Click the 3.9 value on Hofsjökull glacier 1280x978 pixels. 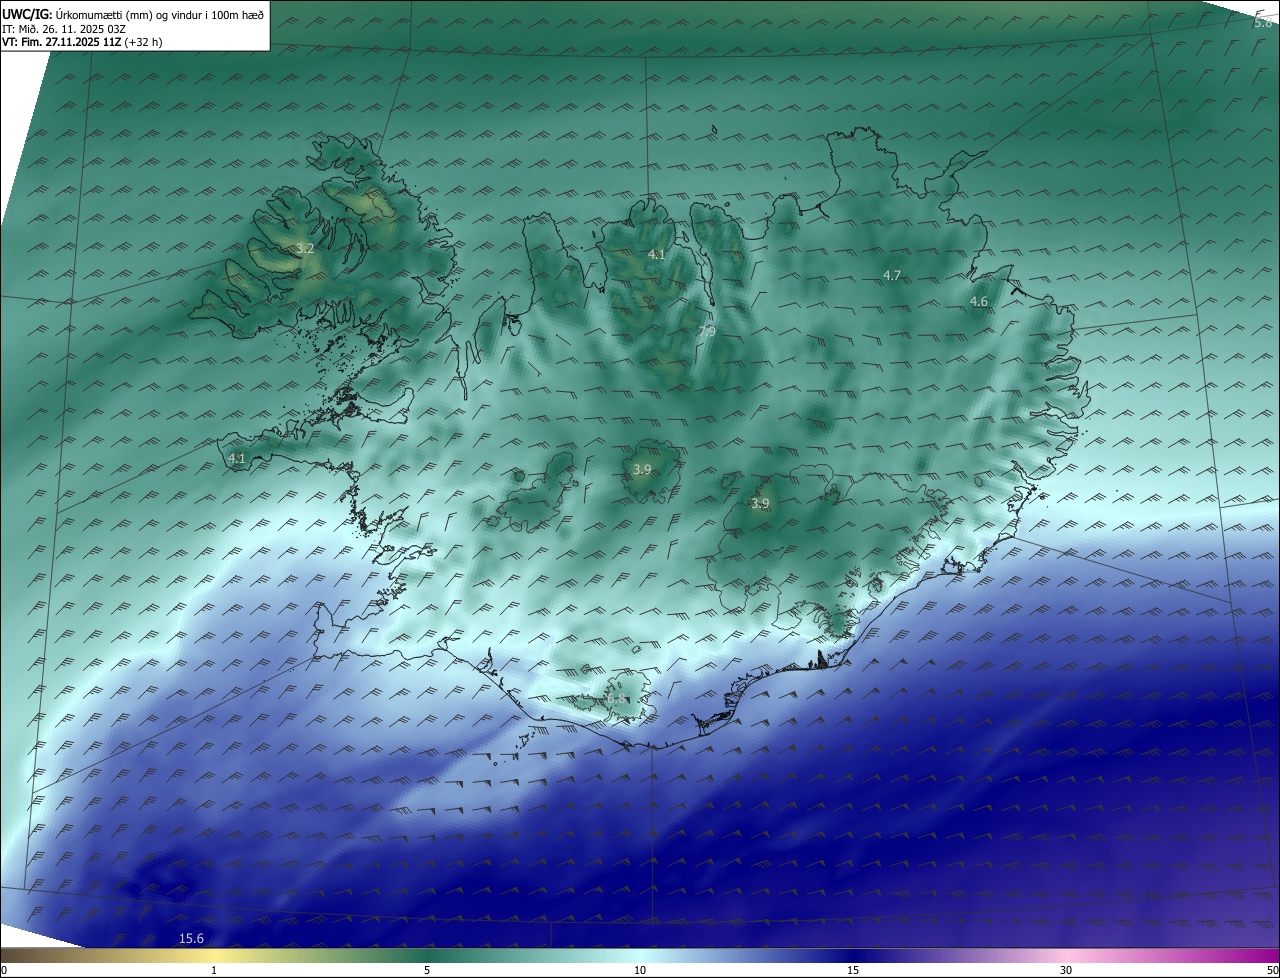click(642, 469)
